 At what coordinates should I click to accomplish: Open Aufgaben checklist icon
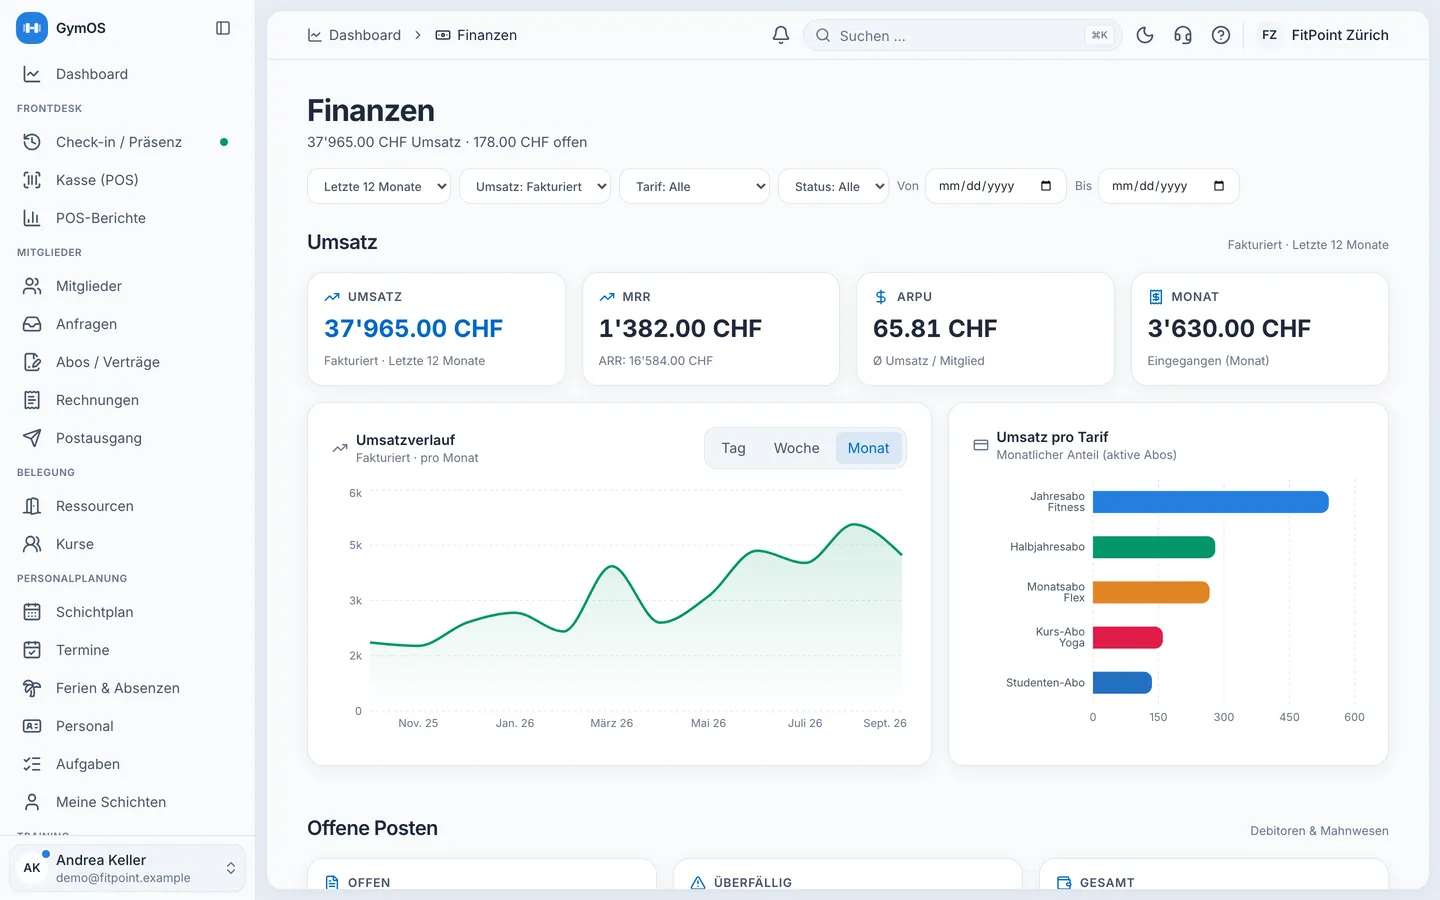[32, 764]
